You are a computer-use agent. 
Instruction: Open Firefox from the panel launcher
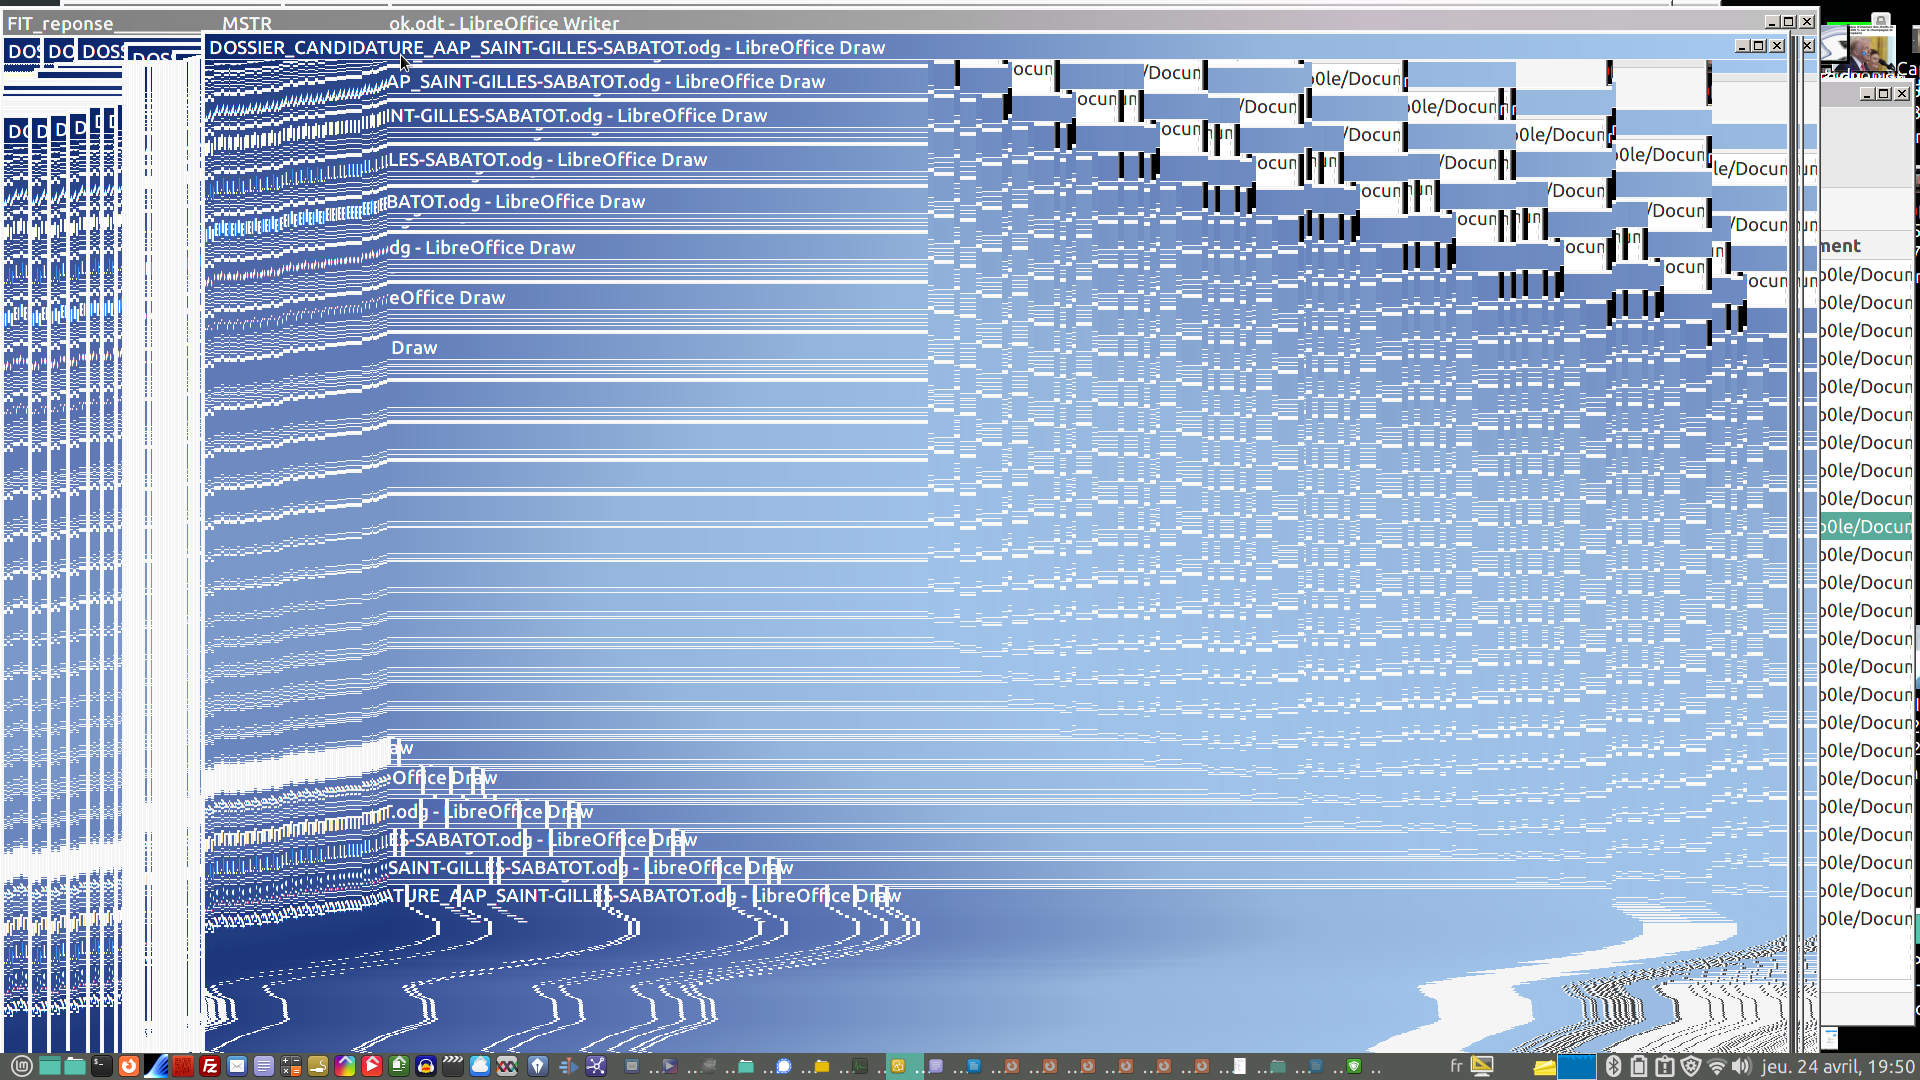pyautogui.click(x=129, y=1066)
